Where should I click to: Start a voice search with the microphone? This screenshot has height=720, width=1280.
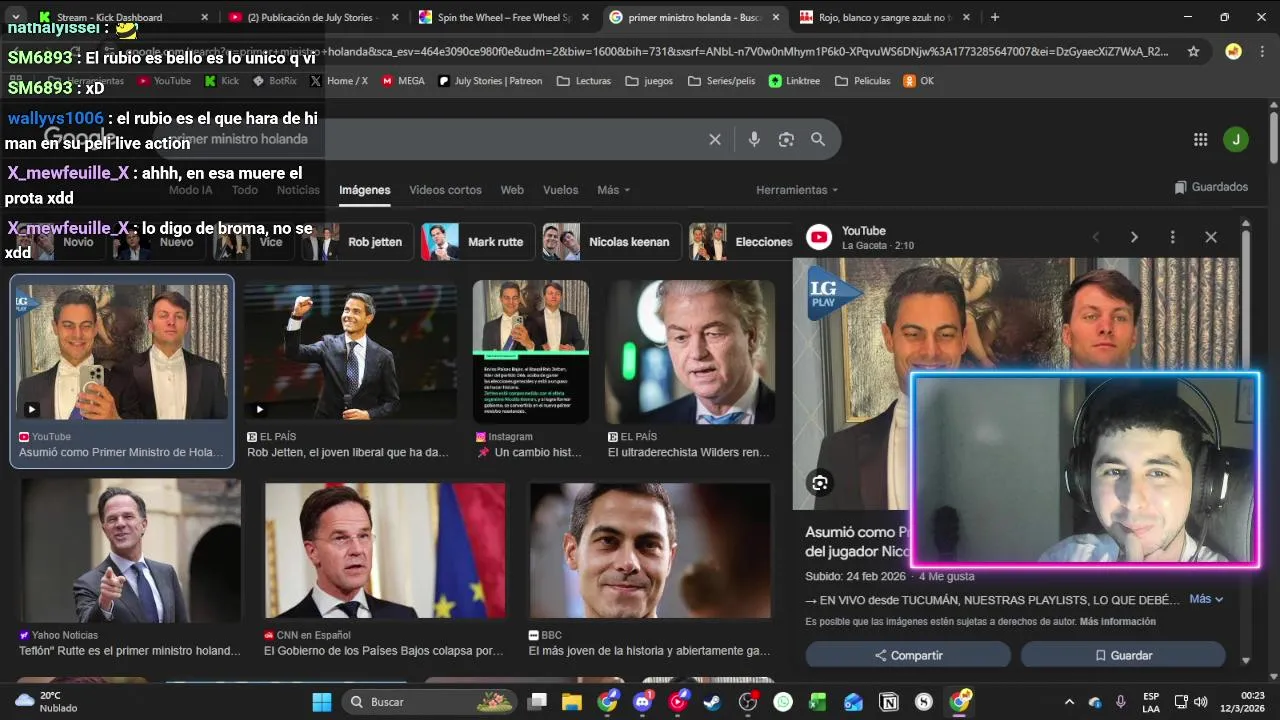point(754,140)
